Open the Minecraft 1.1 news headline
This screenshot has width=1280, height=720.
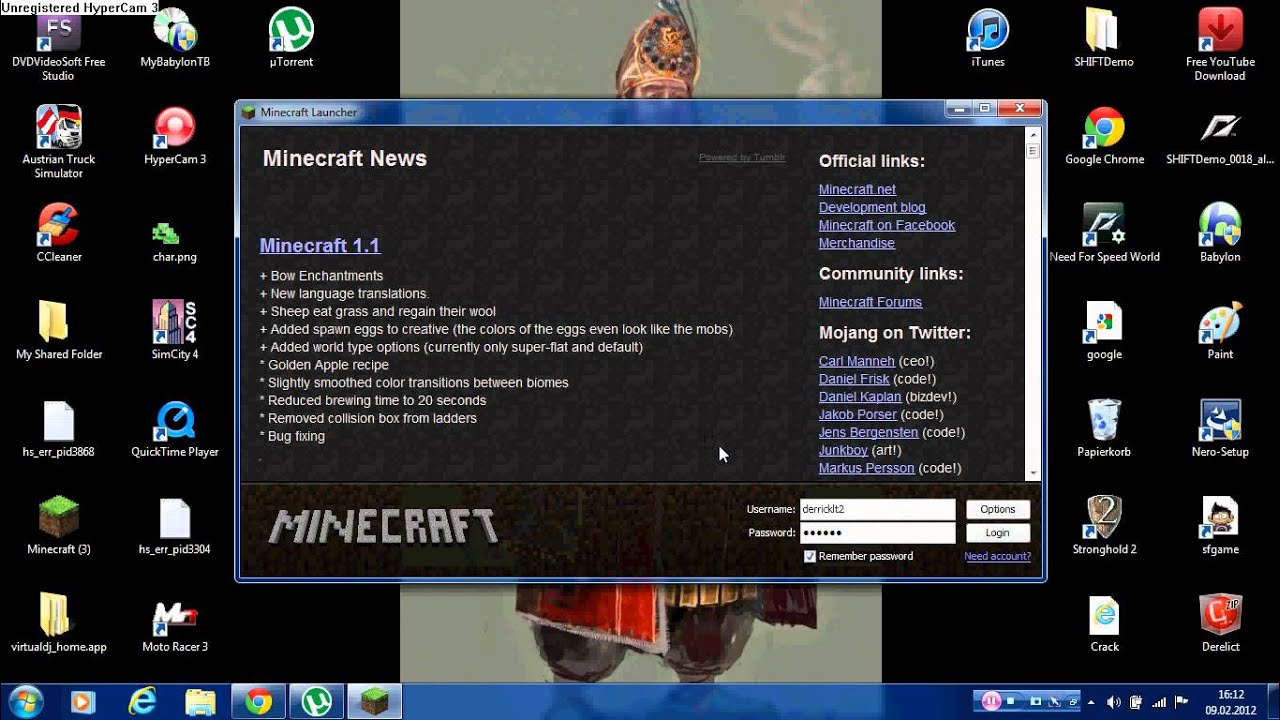coord(319,245)
